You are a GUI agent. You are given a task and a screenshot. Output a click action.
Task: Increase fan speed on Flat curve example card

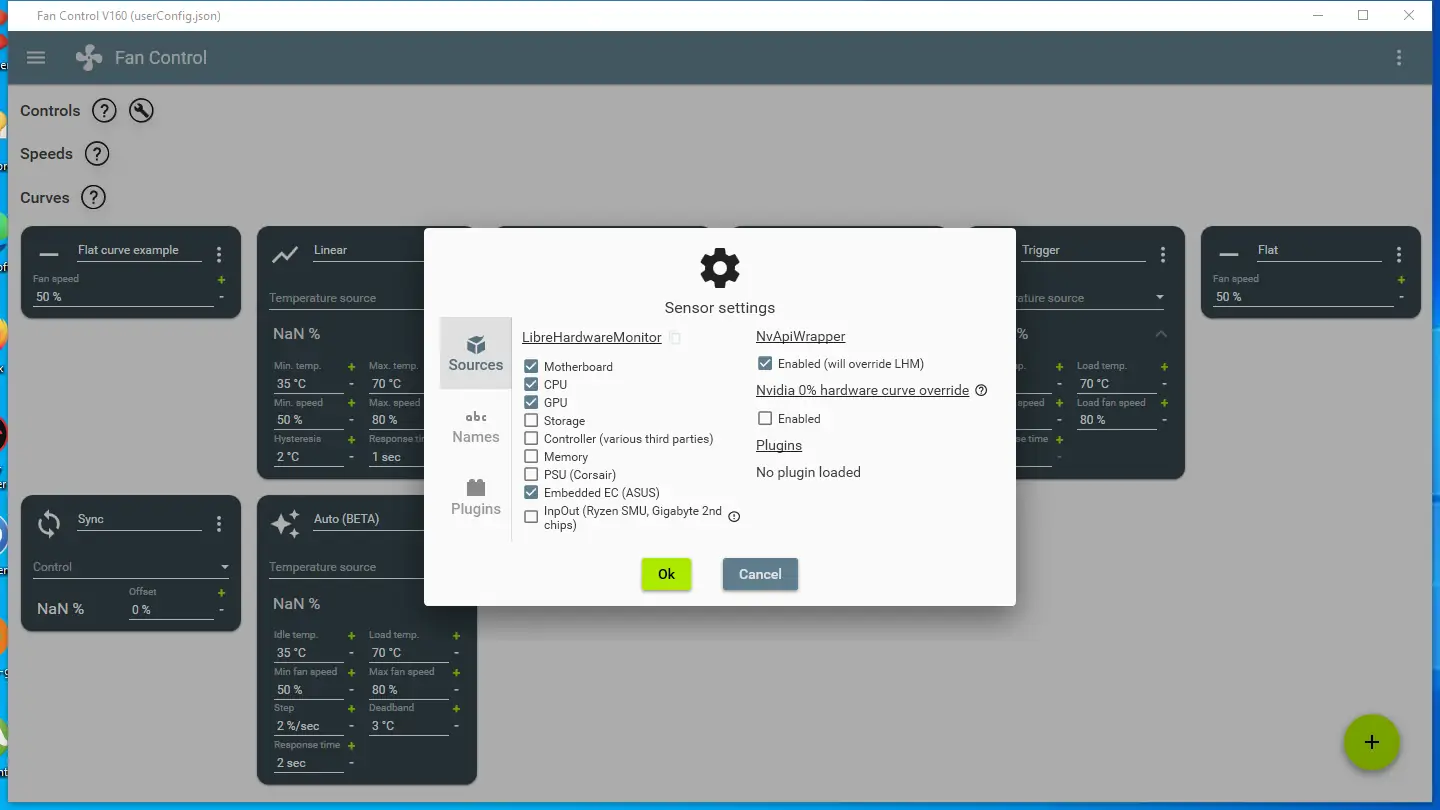[221, 280]
